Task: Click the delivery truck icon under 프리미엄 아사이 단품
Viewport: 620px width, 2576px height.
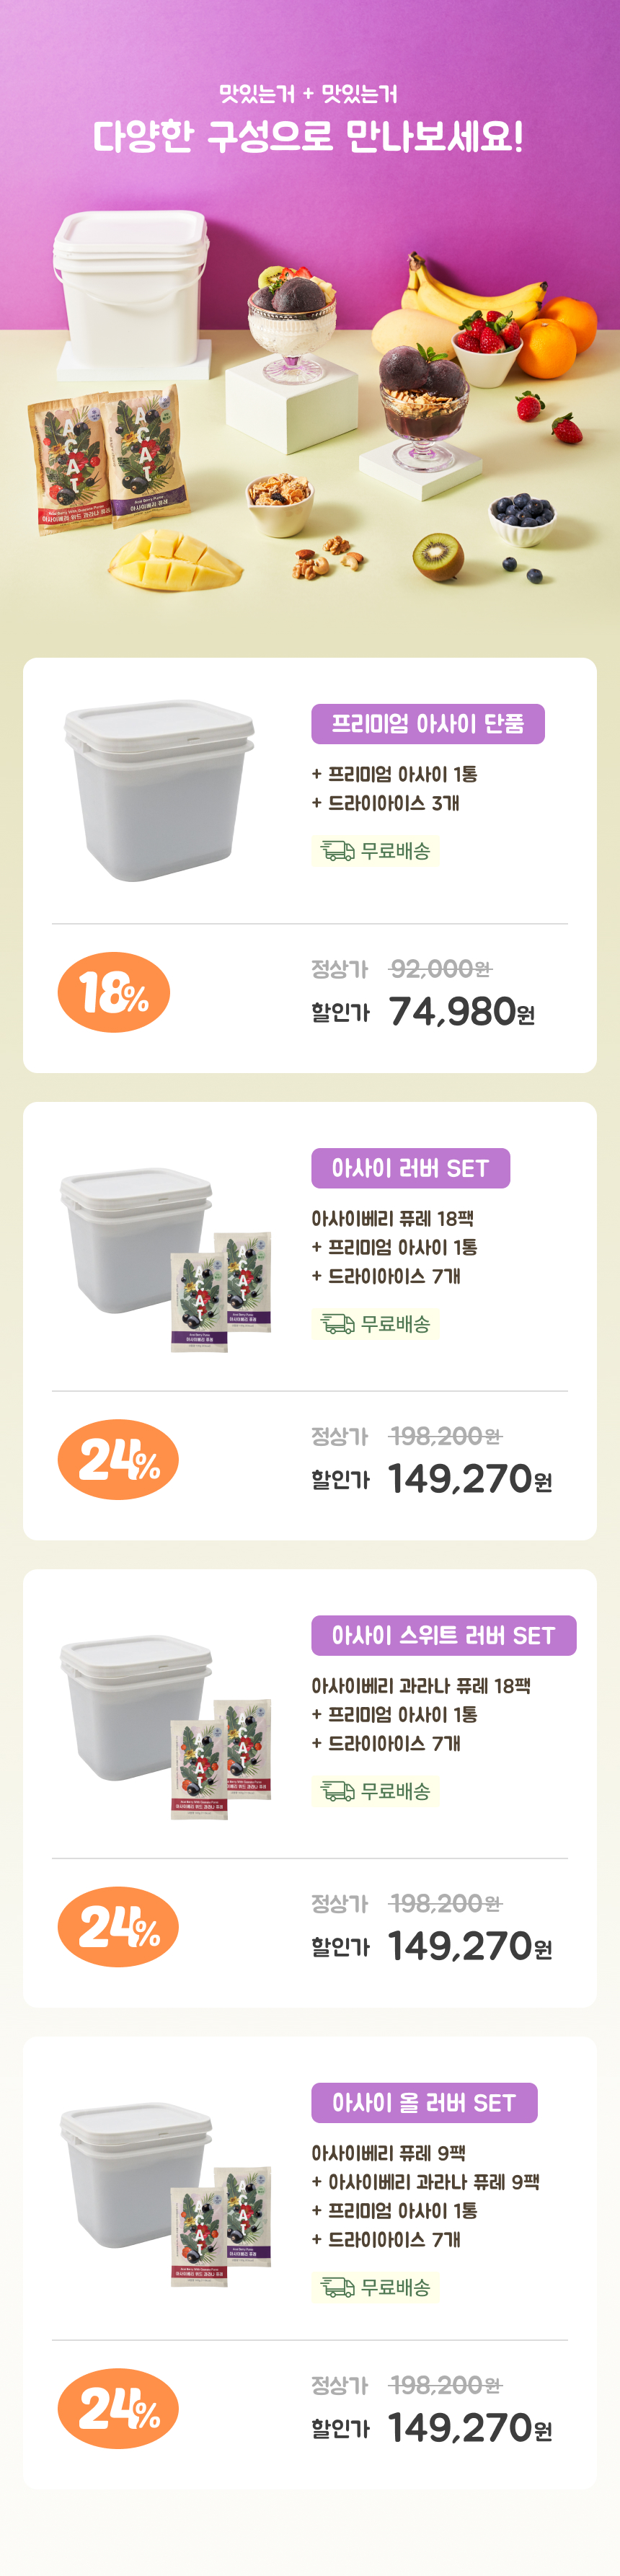Action: coord(337,851)
